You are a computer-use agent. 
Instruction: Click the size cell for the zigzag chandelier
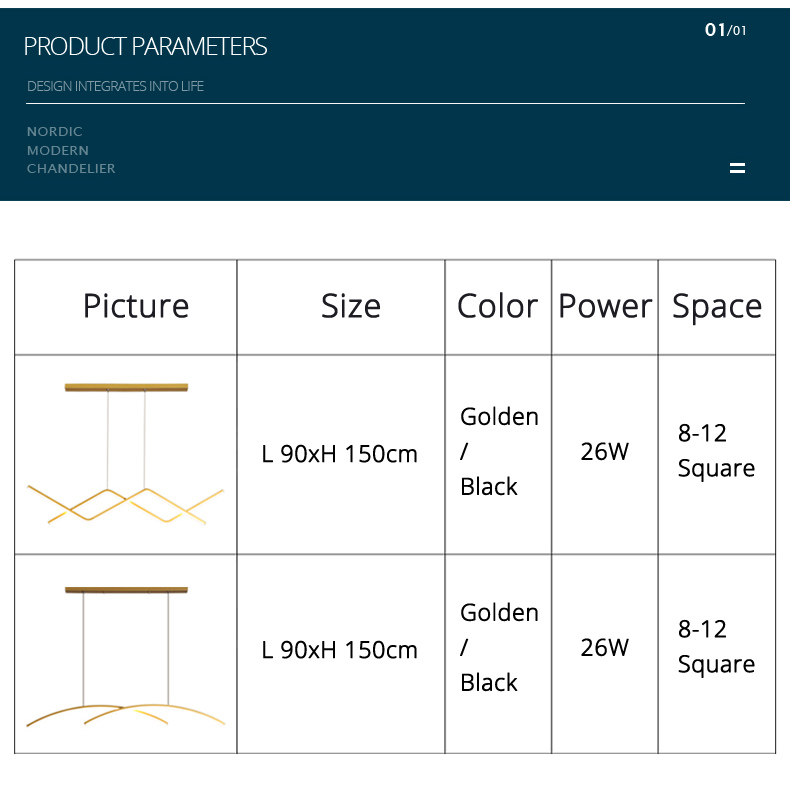(x=340, y=454)
